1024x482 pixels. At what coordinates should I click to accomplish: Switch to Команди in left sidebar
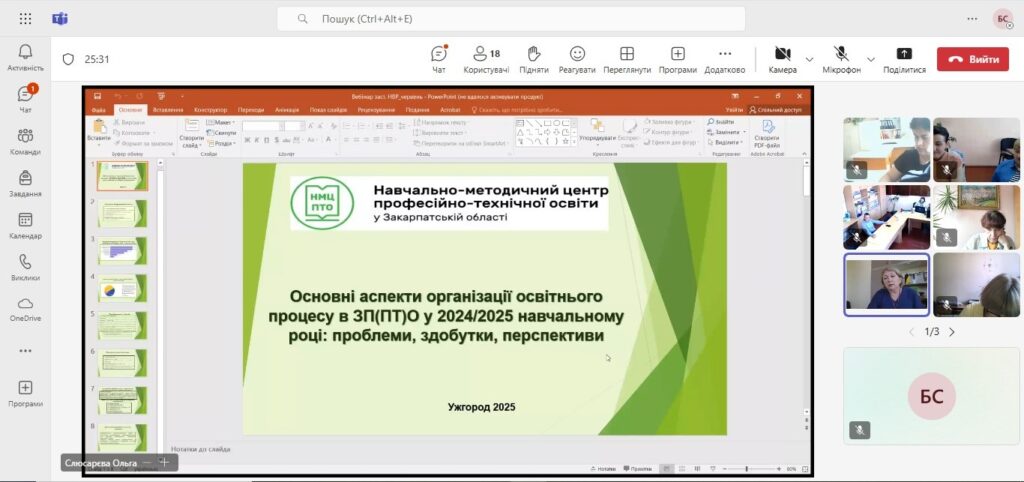click(25, 141)
